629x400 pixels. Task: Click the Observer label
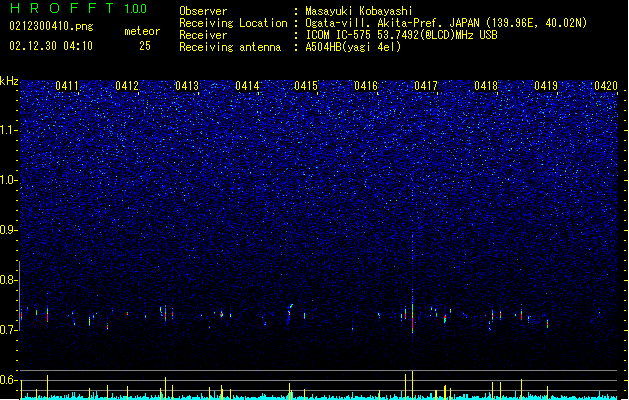tap(203, 11)
